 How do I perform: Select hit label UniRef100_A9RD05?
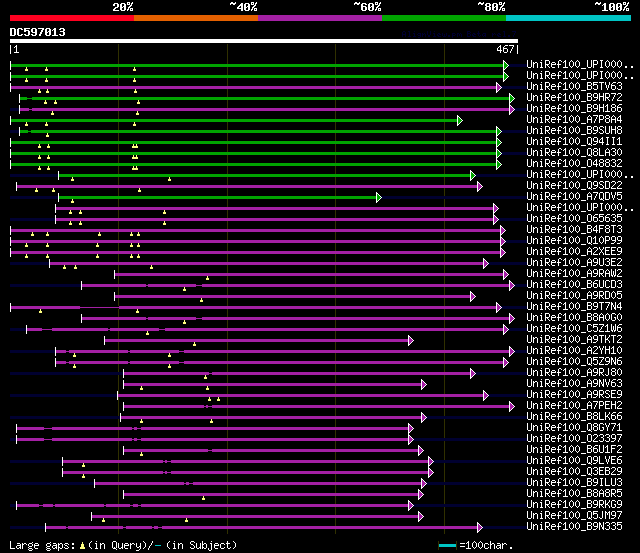tap(574, 296)
